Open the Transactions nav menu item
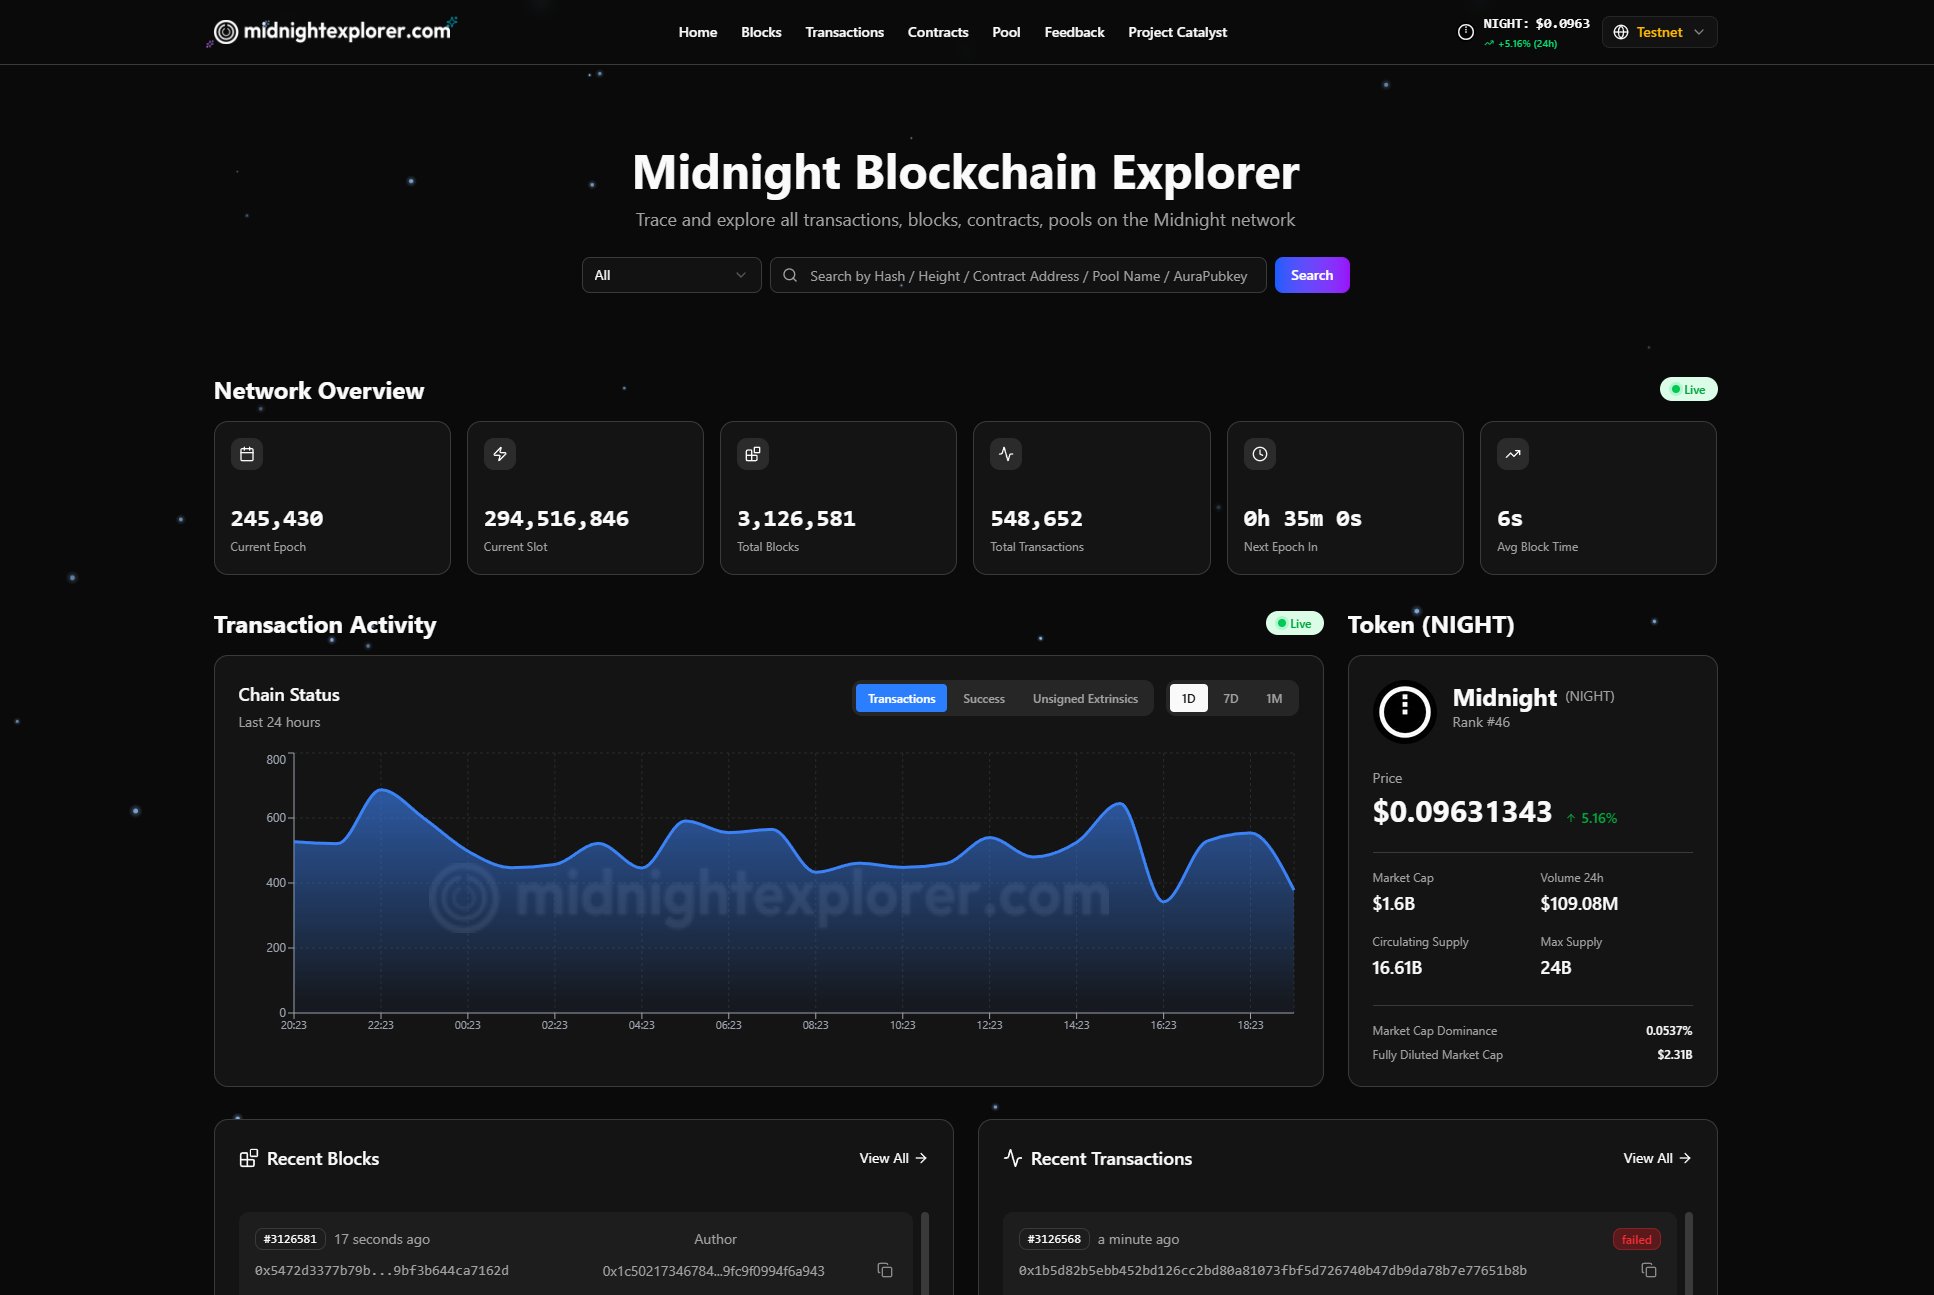Viewport: 1934px width, 1295px height. tap(844, 32)
